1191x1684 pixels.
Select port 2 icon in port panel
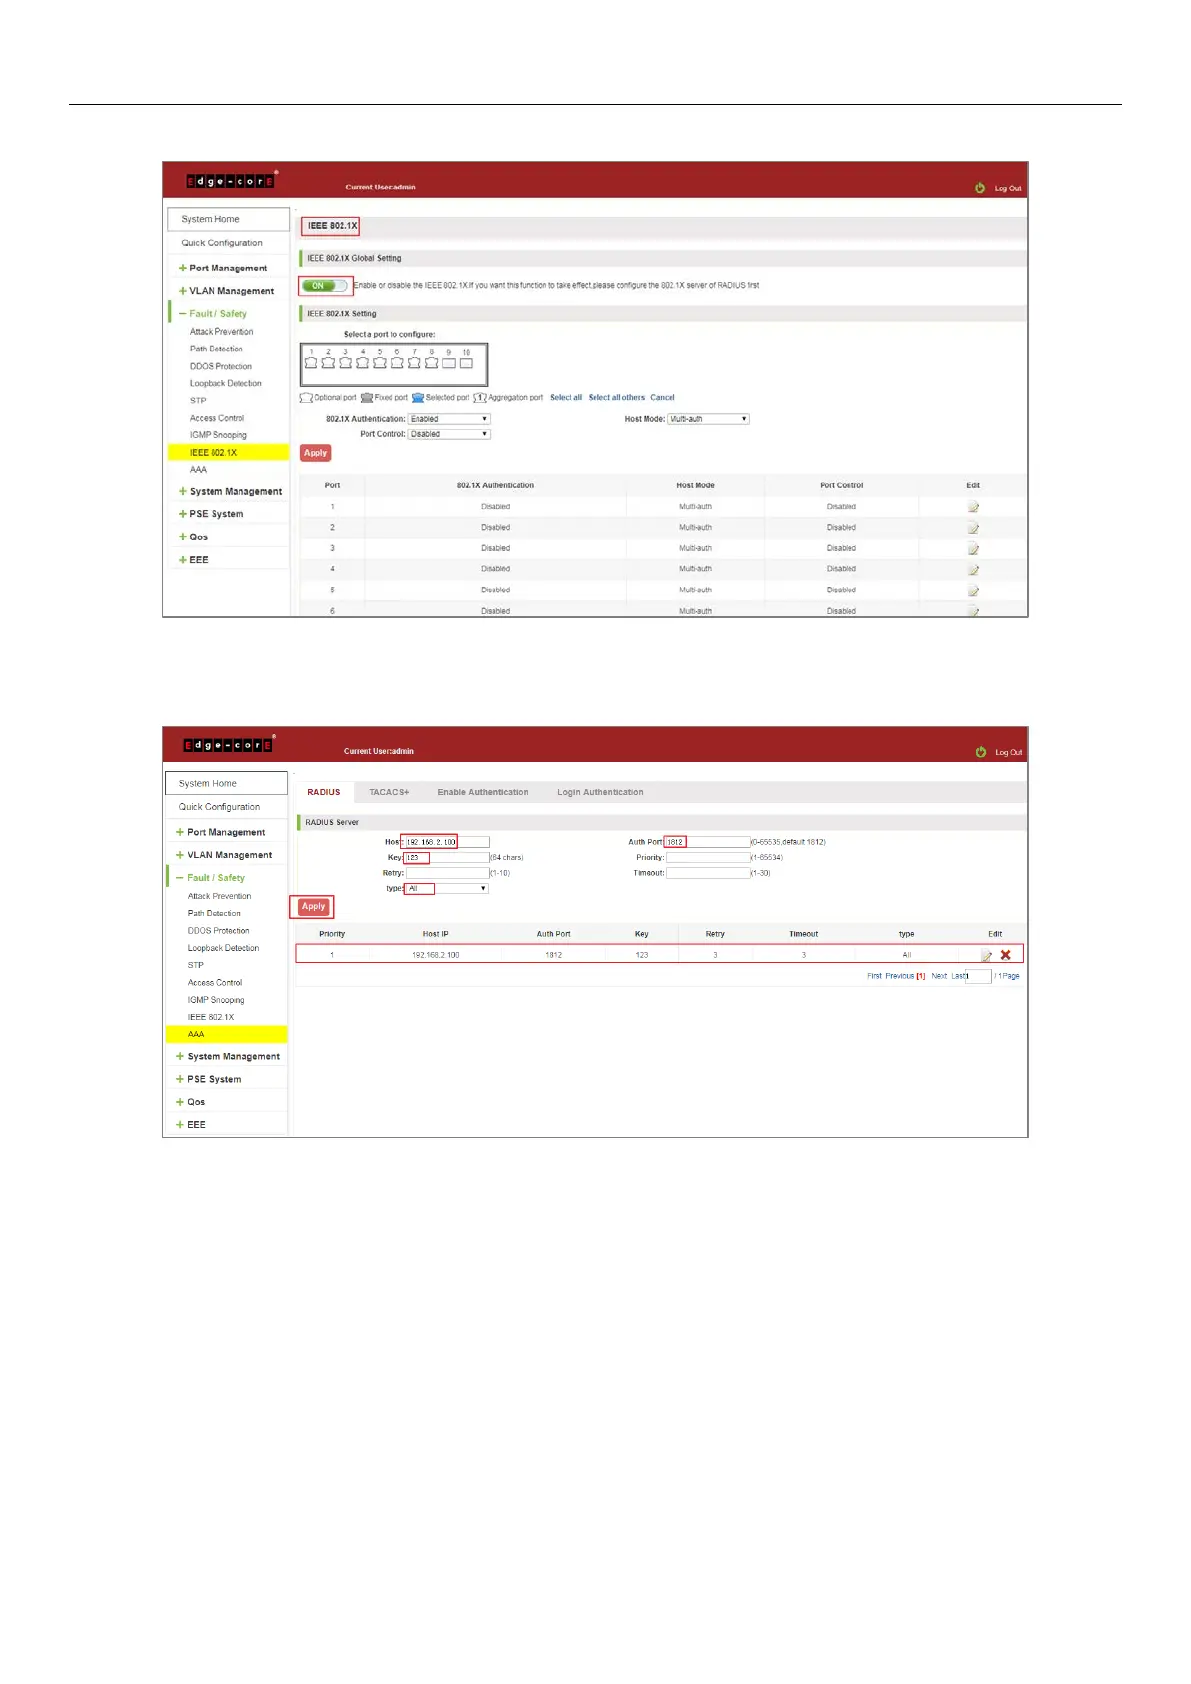pyautogui.click(x=328, y=363)
